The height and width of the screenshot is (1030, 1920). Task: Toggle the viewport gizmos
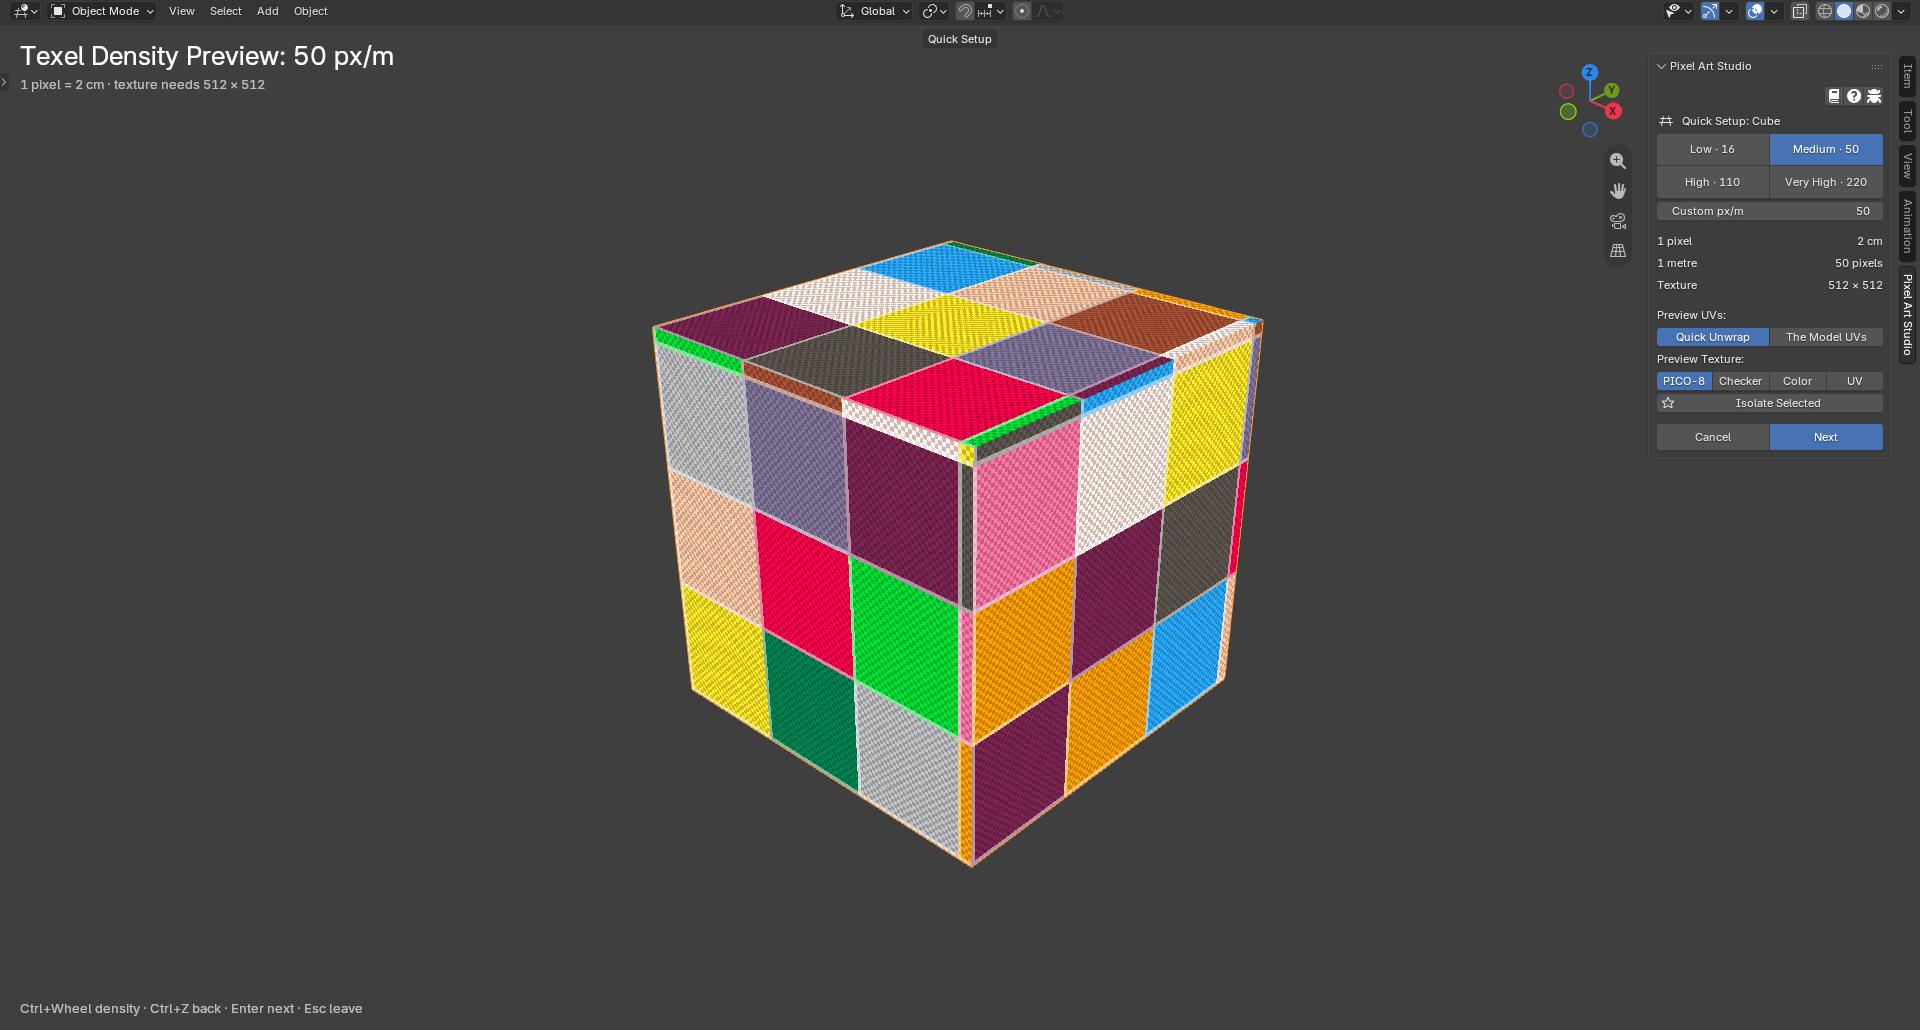pyautogui.click(x=1710, y=11)
